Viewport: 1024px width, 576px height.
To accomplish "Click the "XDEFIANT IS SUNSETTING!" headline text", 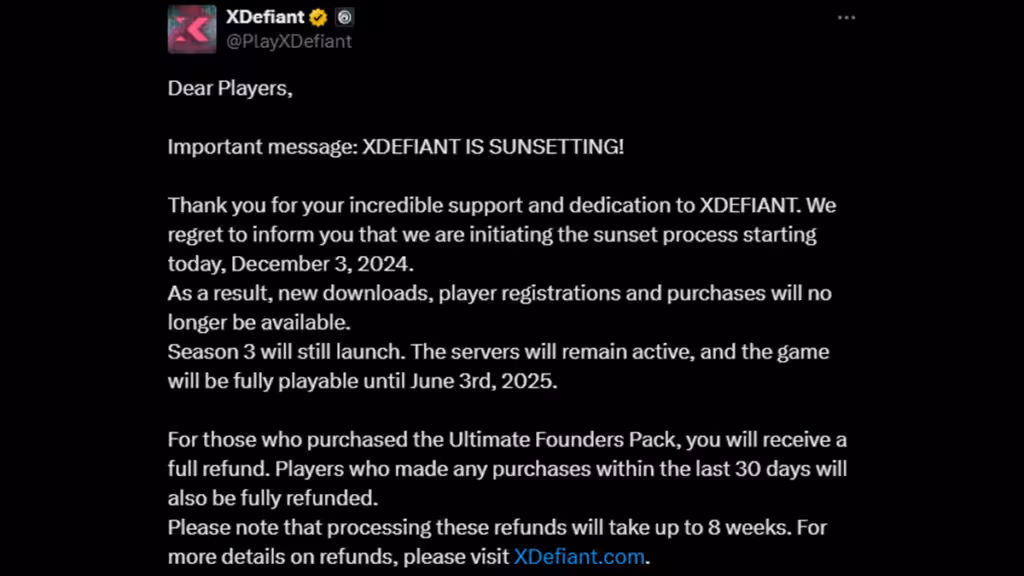I will [x=493, y=146].
